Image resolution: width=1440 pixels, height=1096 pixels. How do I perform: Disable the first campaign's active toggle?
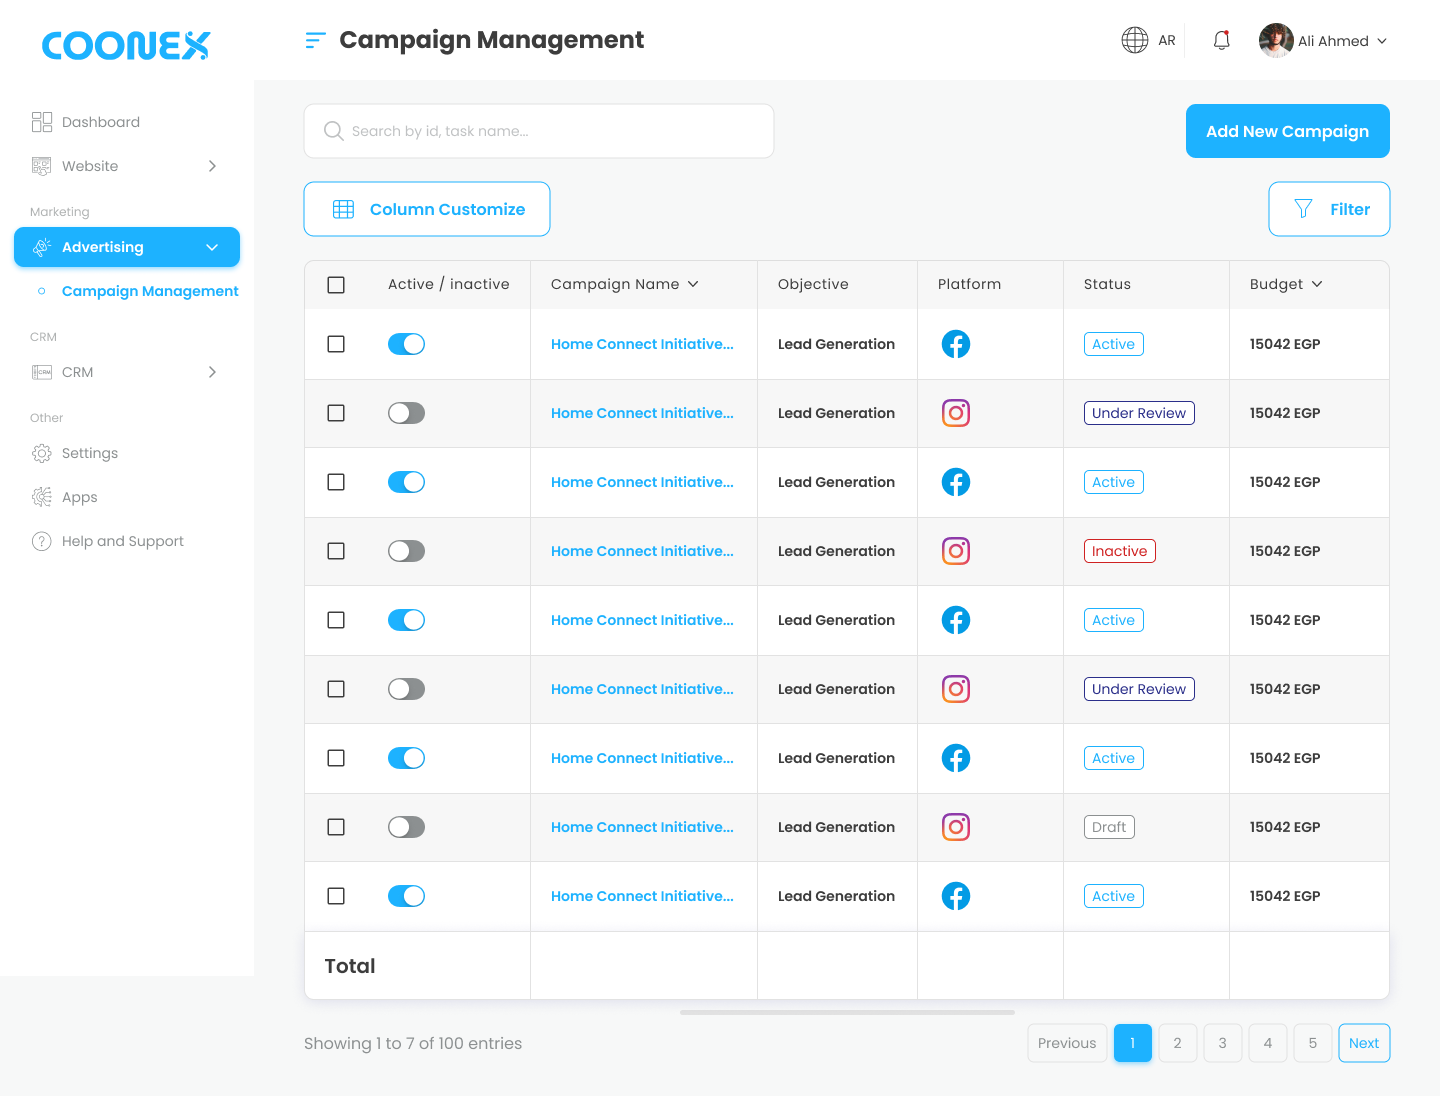(406, 344)
